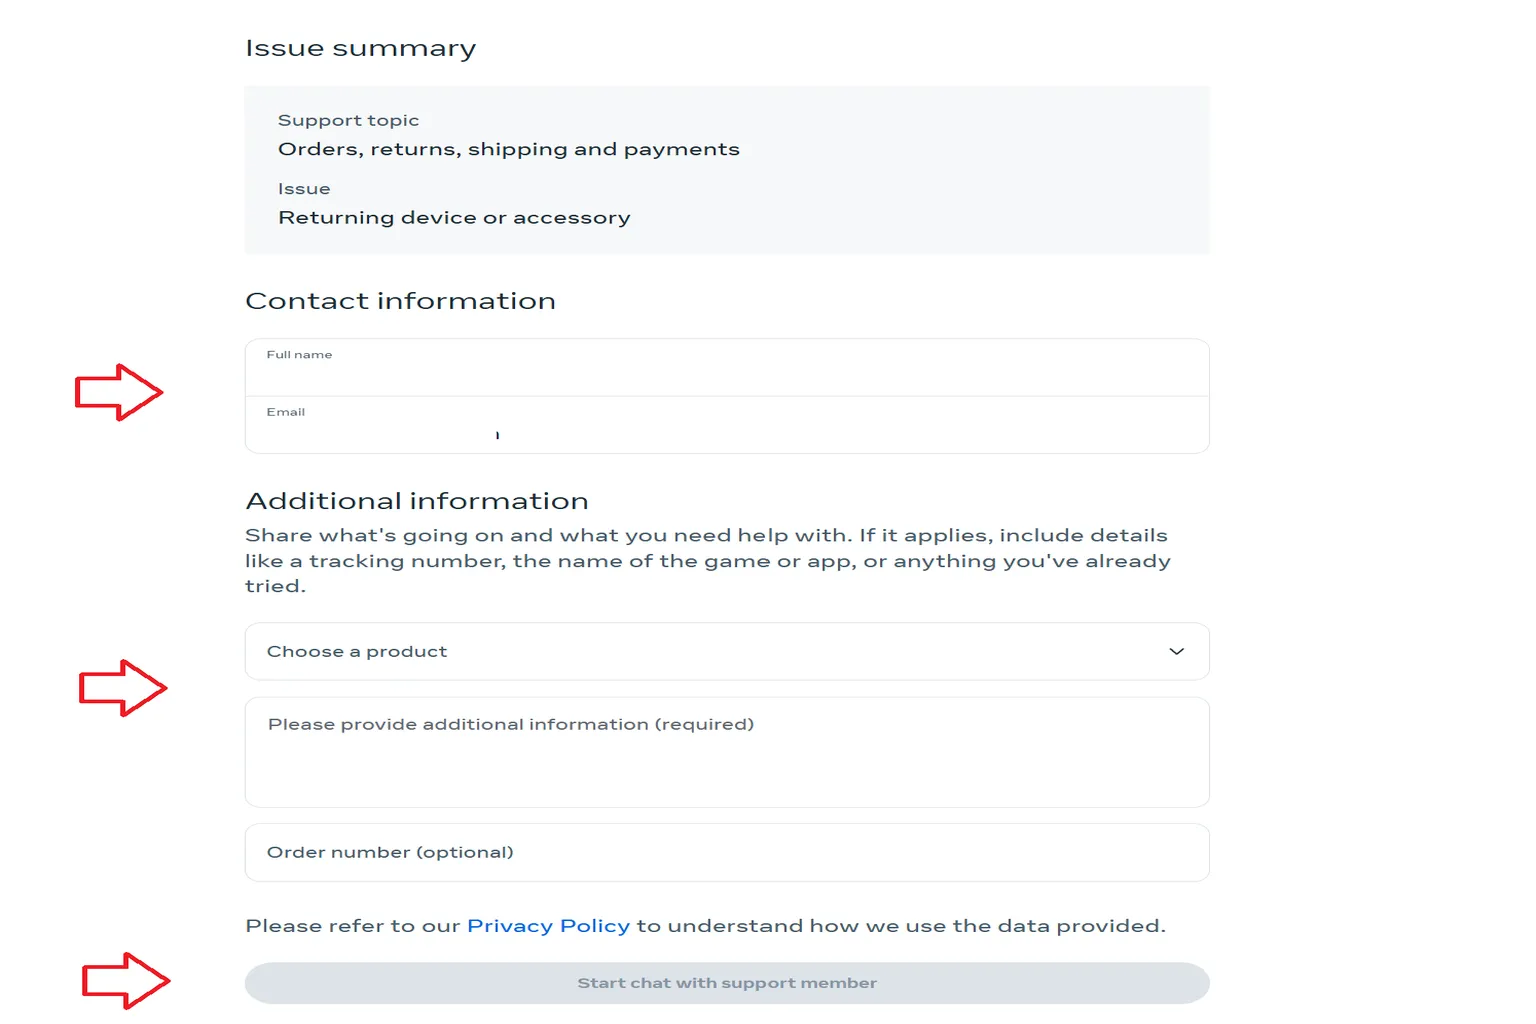Click the Contact information heading
The image size is (1536, 1024).
pyautogui.click(x=400, y=301)
